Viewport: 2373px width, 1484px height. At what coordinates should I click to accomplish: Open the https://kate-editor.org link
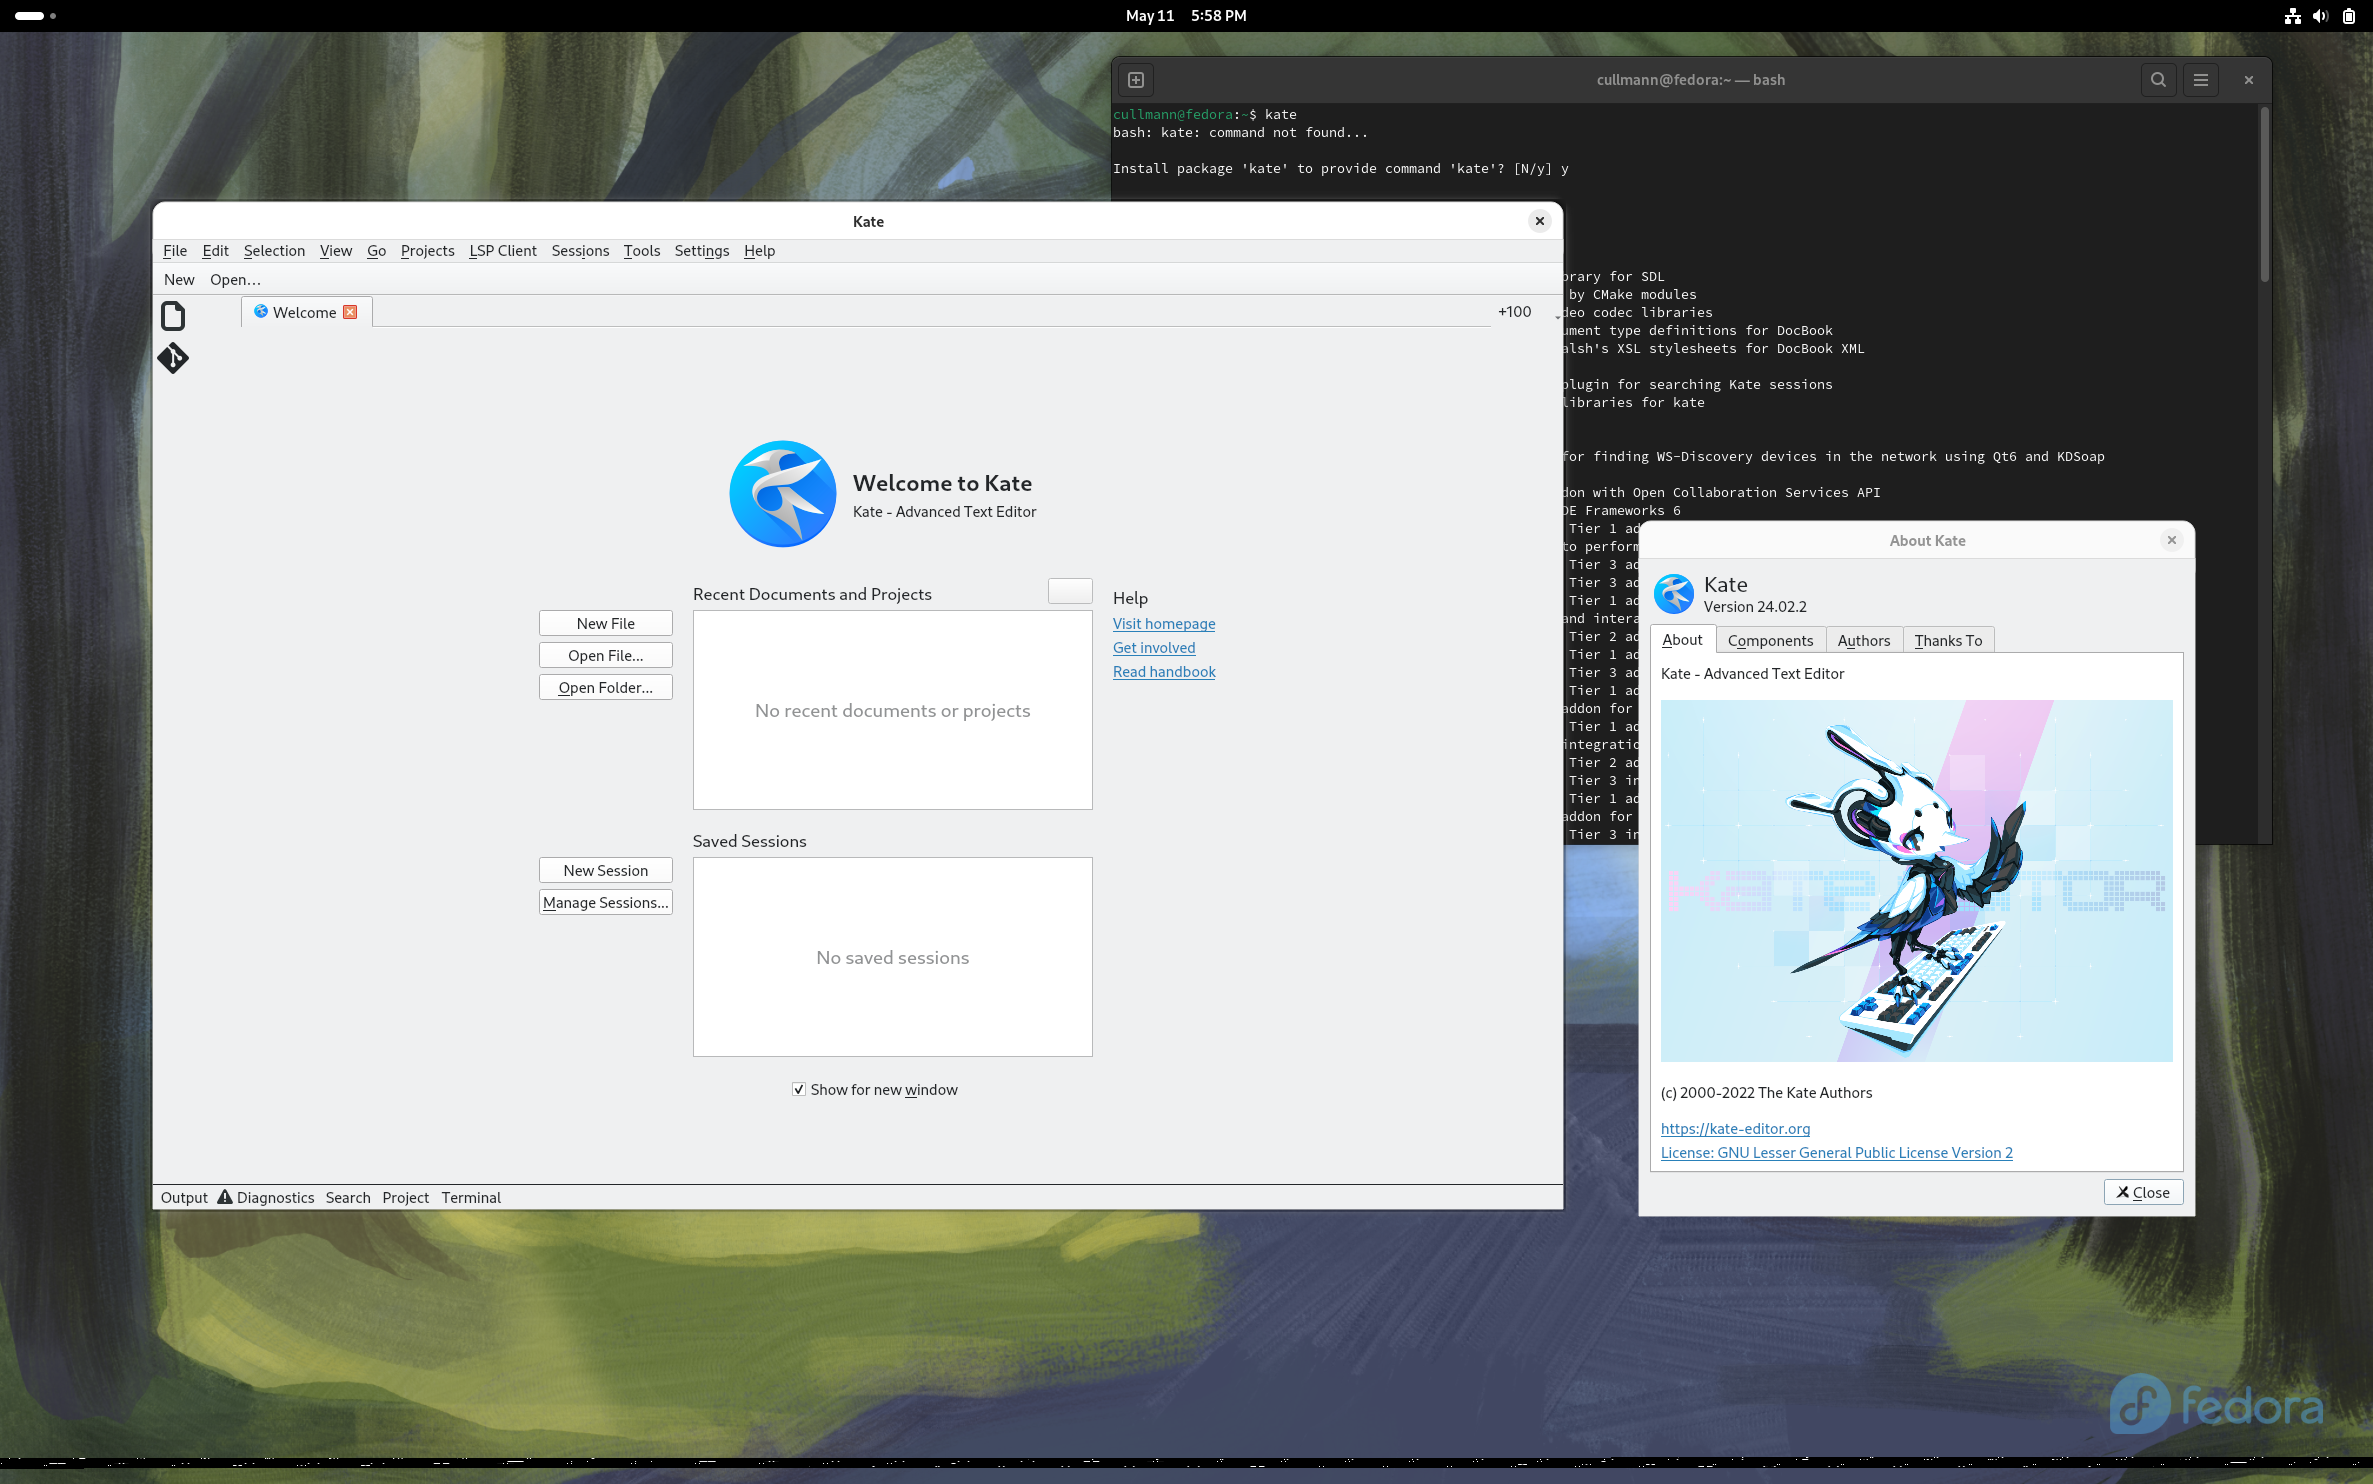1735,1128
